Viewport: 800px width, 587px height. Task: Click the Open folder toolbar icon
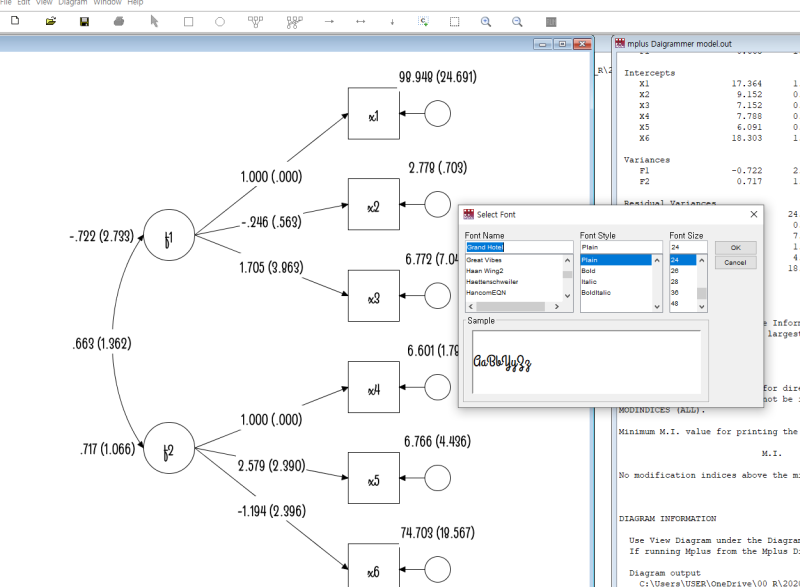[x=51, y=21]
